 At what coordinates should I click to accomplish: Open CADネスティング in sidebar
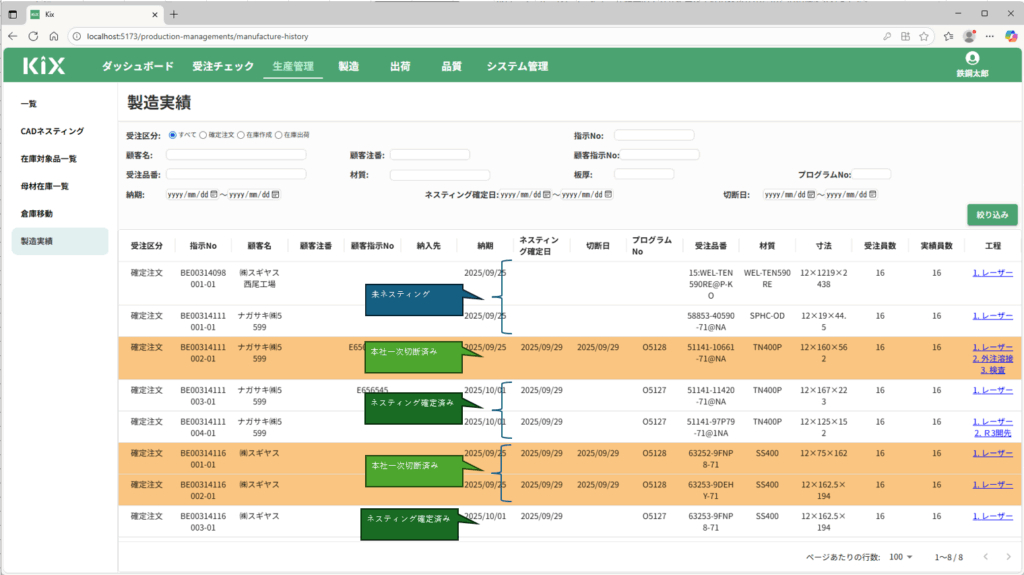coord(52,131)
